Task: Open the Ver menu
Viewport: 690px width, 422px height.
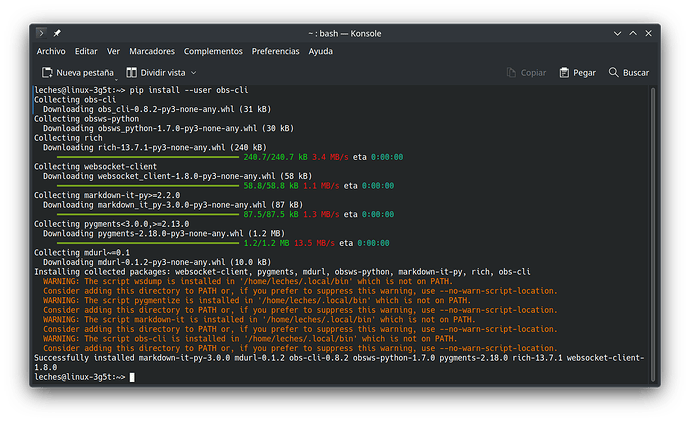Action: coord(113,51)
